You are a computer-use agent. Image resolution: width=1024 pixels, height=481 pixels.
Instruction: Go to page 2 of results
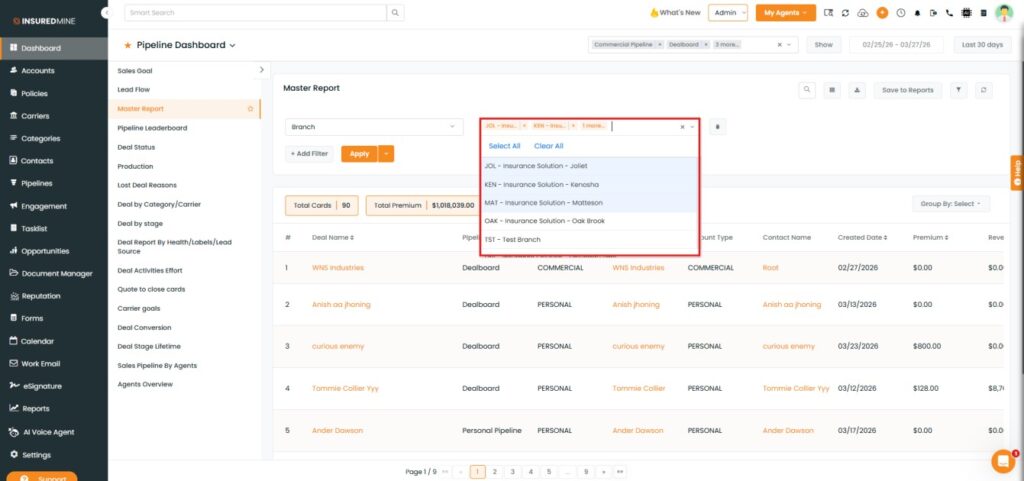pyautogui.click(x=494, y=471)
